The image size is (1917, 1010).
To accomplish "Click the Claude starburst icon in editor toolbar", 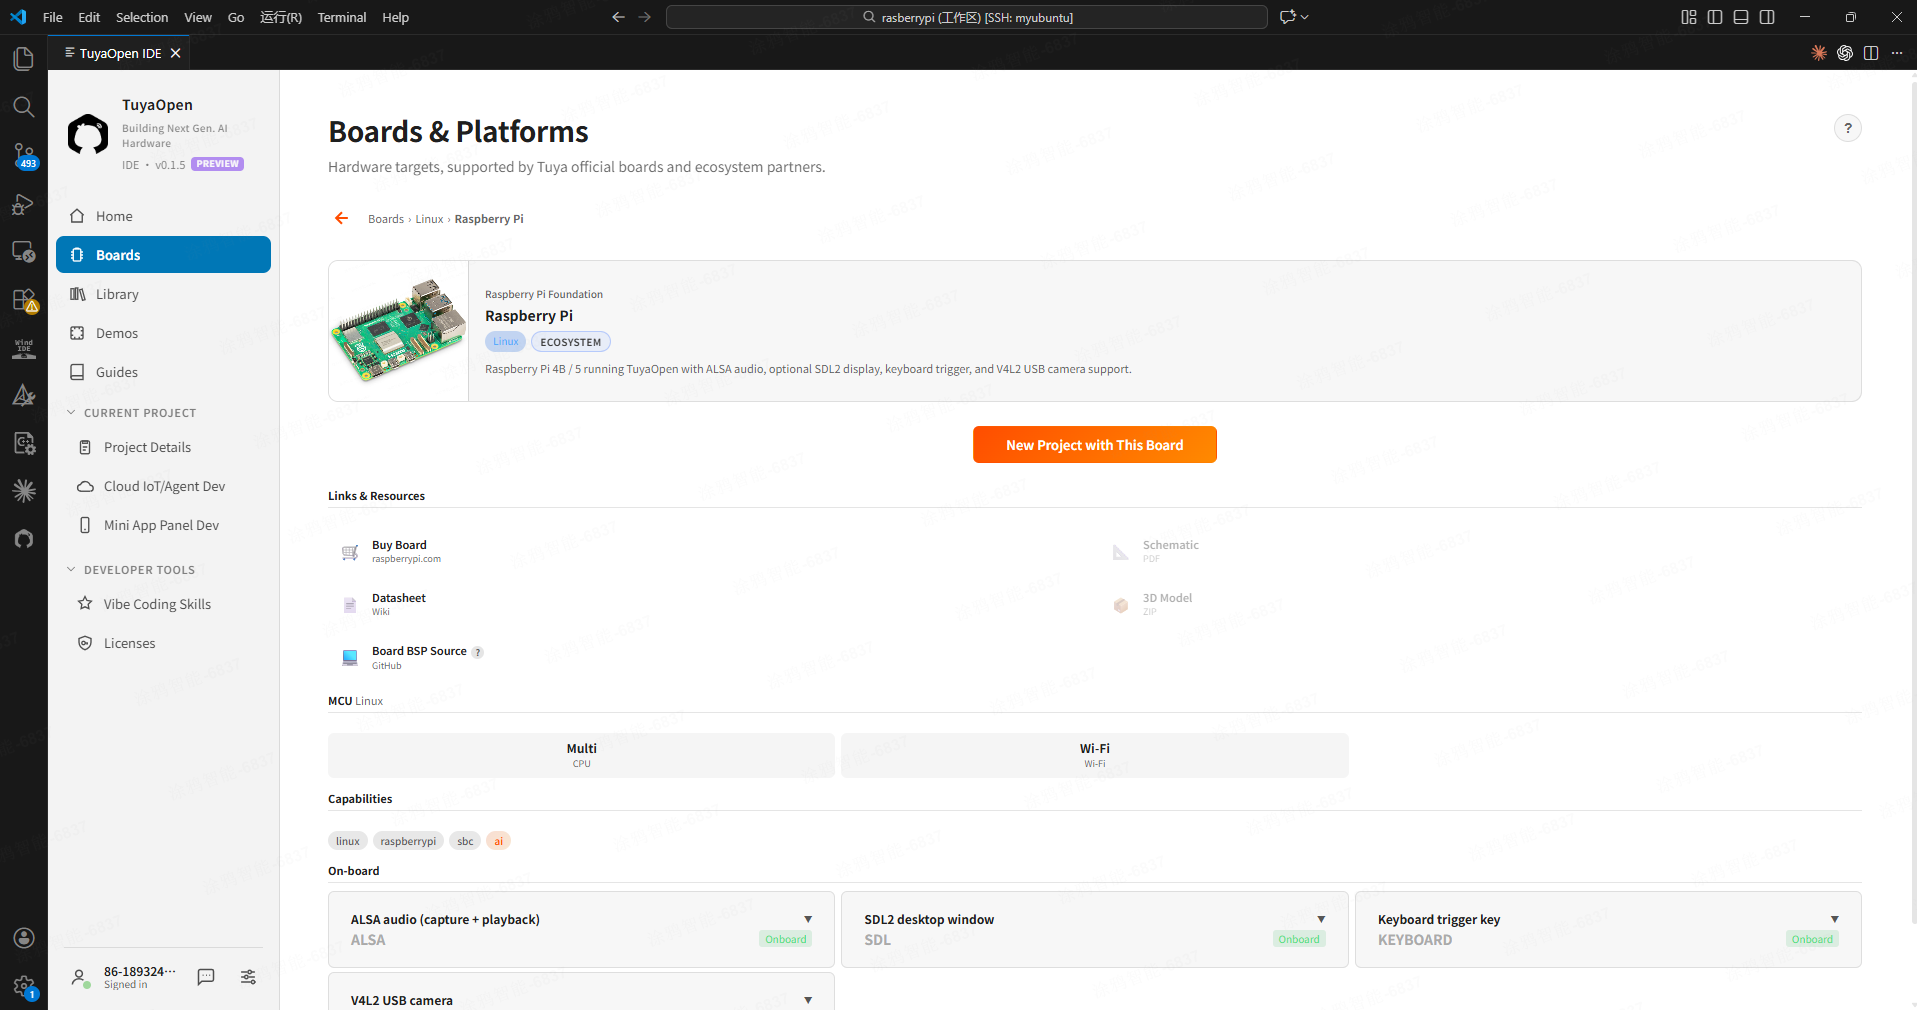I will (x=1819, y=53).
